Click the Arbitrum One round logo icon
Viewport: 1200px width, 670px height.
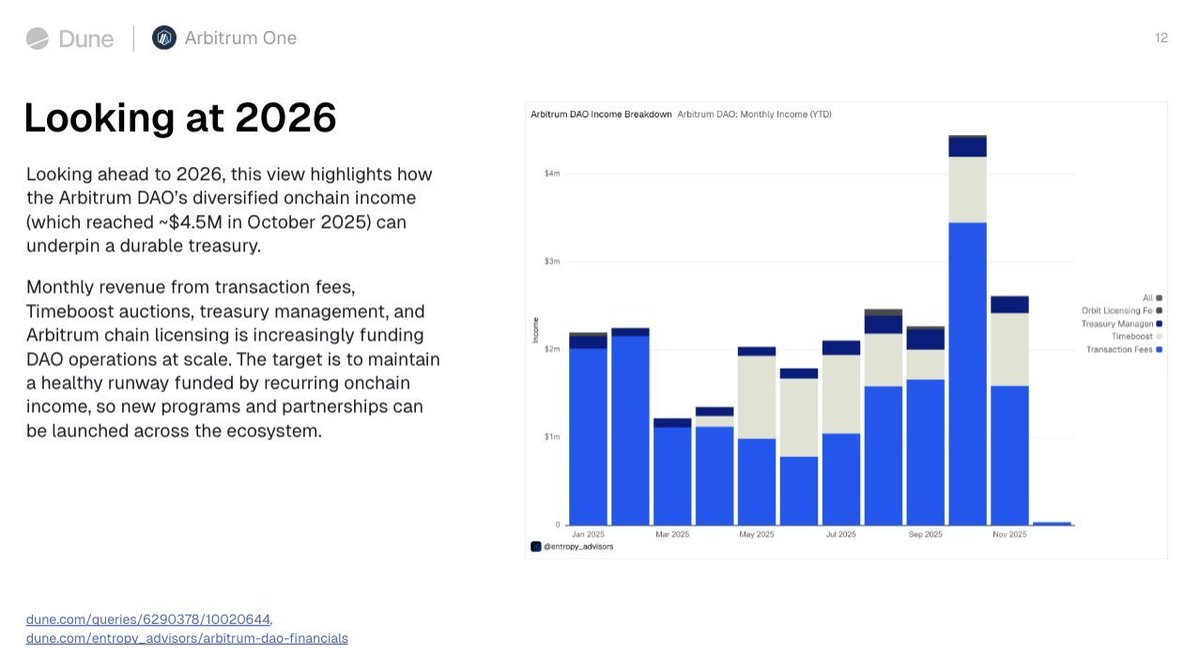click(x=164, y=38)
